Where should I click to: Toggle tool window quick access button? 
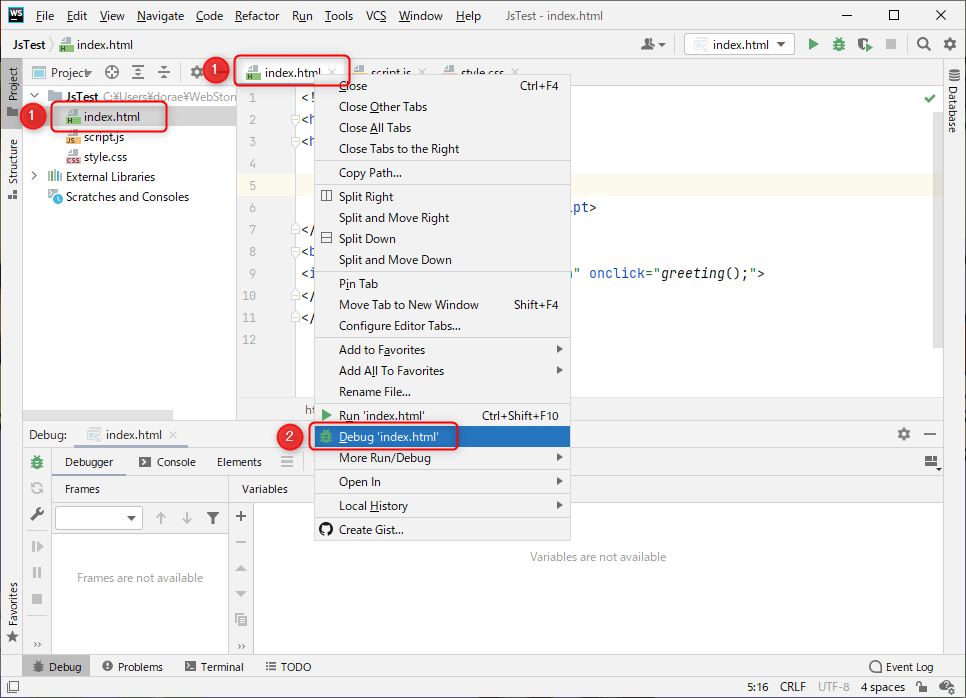pos(12,686)
